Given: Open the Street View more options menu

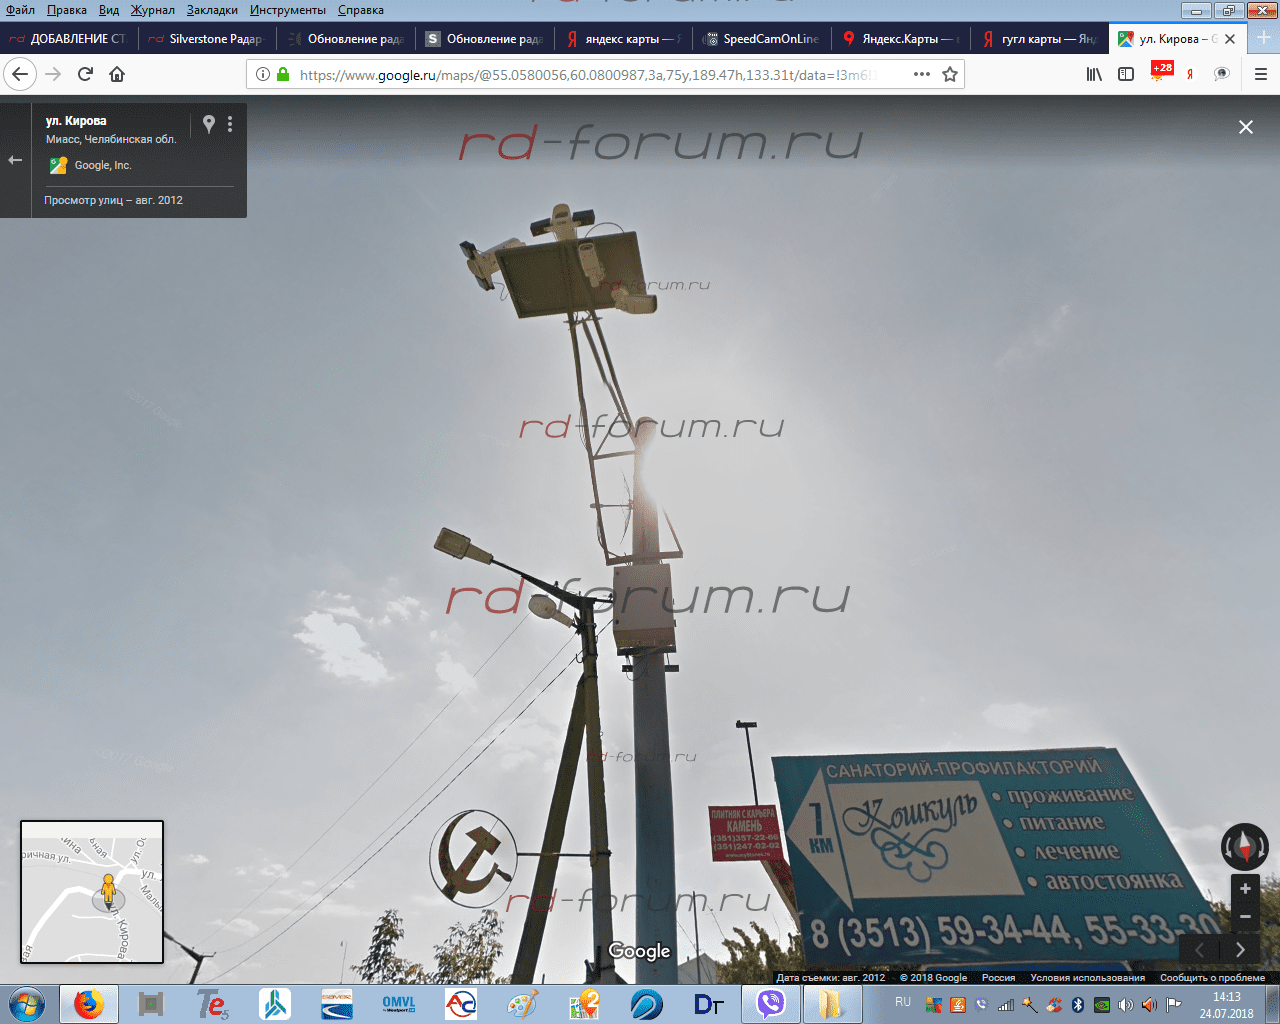Looking at the screenshot, I should 230,124.
